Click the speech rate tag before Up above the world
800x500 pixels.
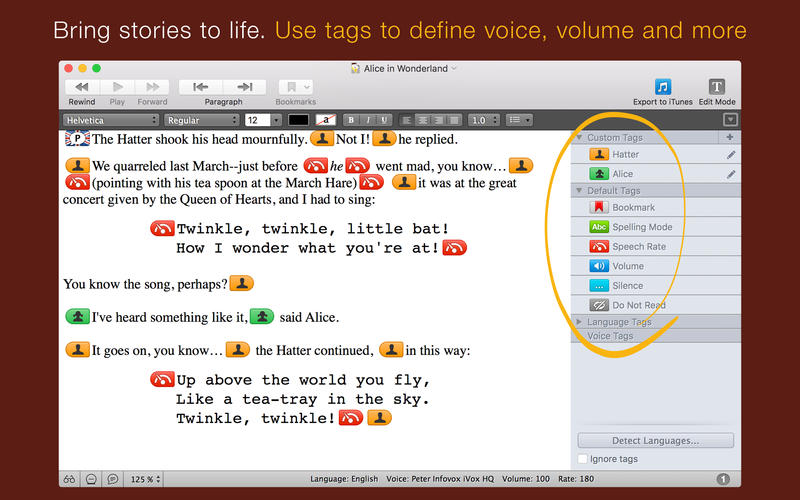pyautogui.click(x=162, y=379)
